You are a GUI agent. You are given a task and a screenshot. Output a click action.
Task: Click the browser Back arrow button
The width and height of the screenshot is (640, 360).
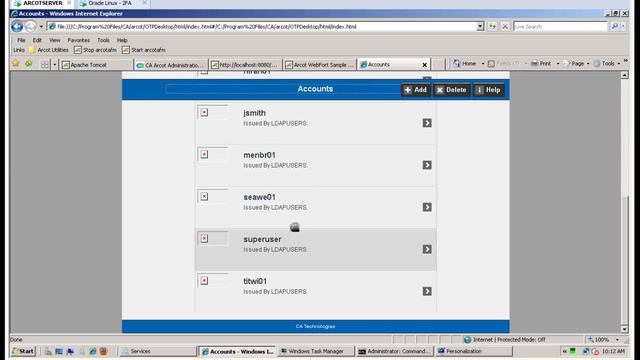[17, 27]
